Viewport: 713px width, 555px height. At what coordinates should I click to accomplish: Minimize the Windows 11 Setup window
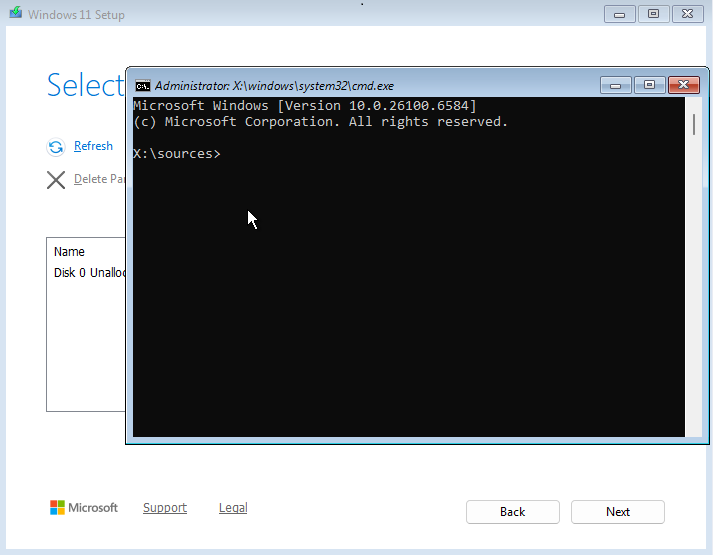tap(619, 14)
